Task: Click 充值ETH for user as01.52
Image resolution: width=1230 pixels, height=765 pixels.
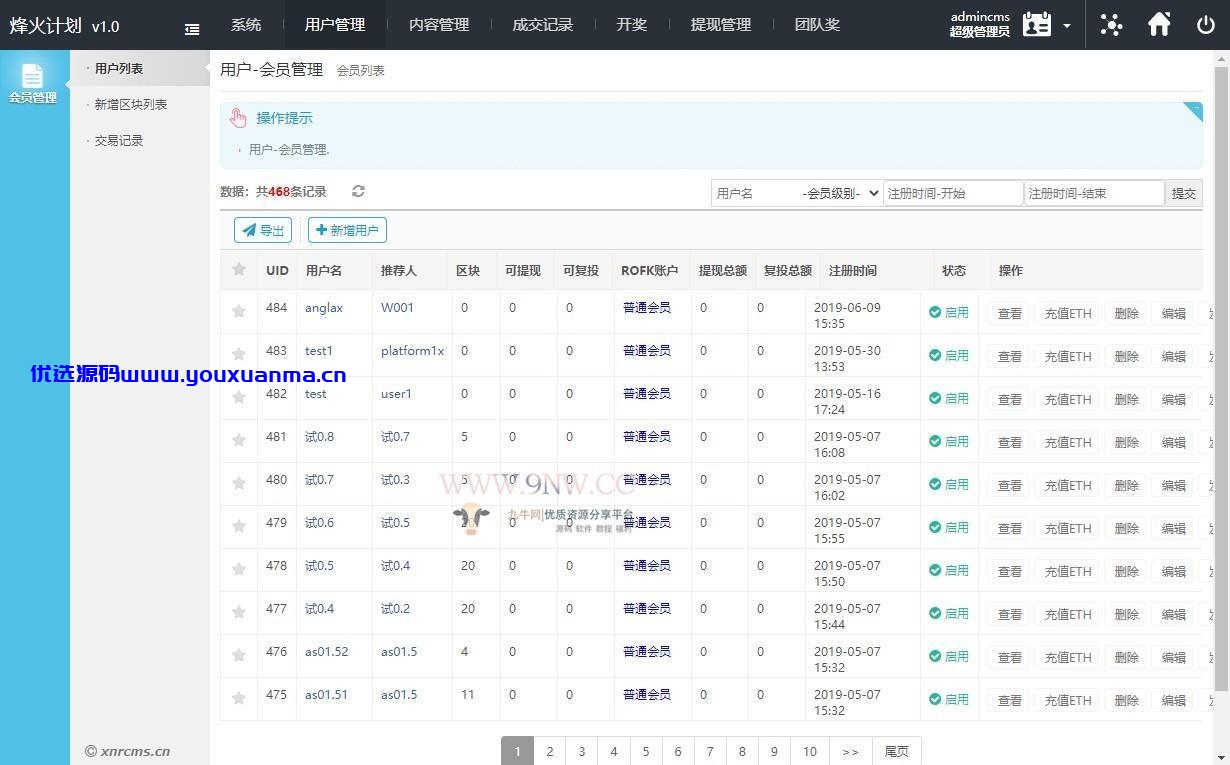Action: click(x=1068, y=657)
